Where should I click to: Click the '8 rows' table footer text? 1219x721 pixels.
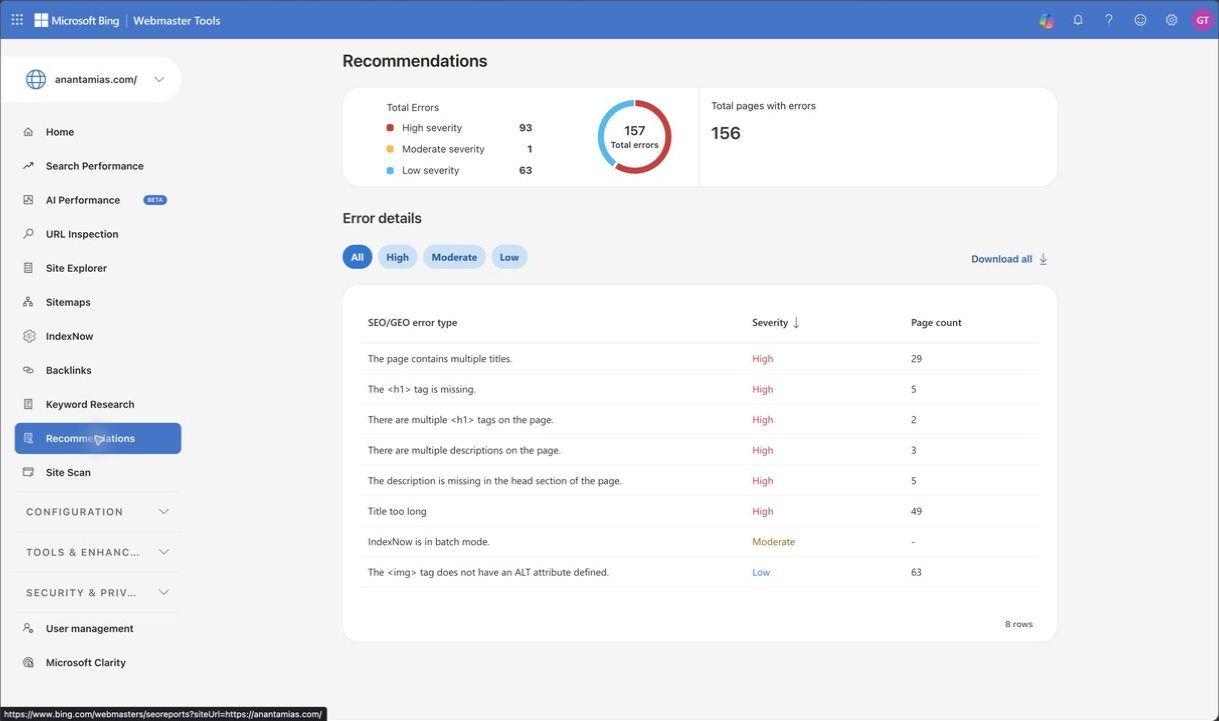pos(1019,624)
